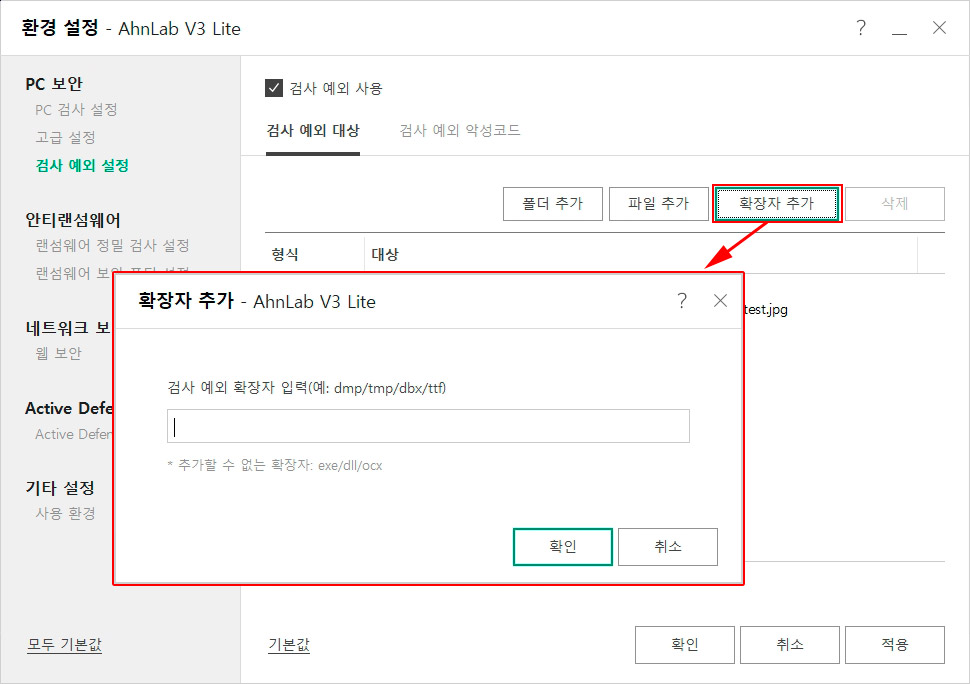Focus the 검사 예외 확장자 입력 field
The image size is (970, 684).
coord(428,426)
